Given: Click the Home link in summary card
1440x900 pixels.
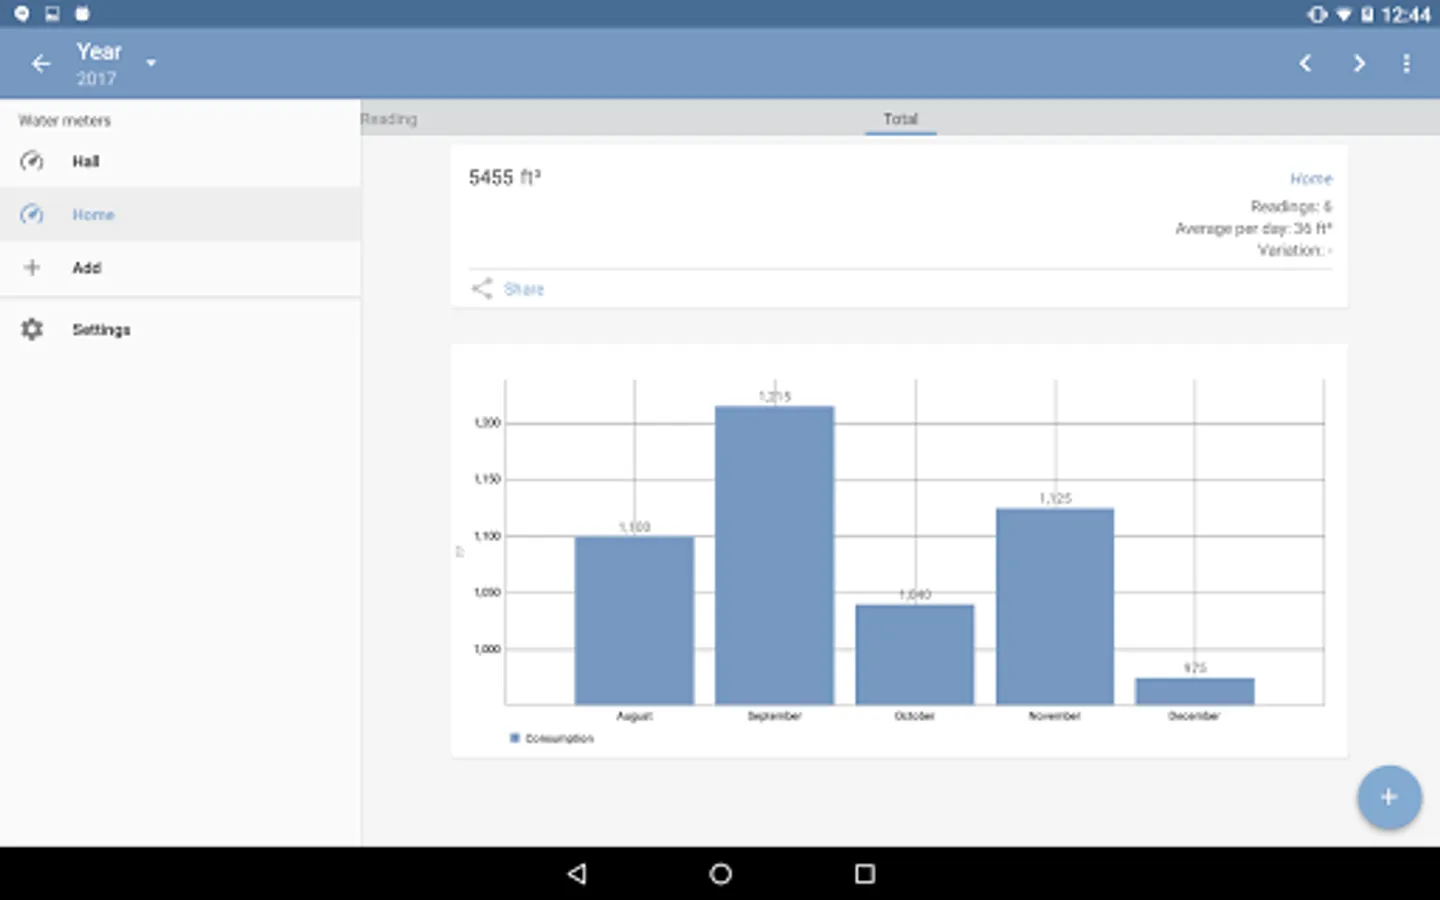Looking at the screenshot, I should tap(1311, 178).
